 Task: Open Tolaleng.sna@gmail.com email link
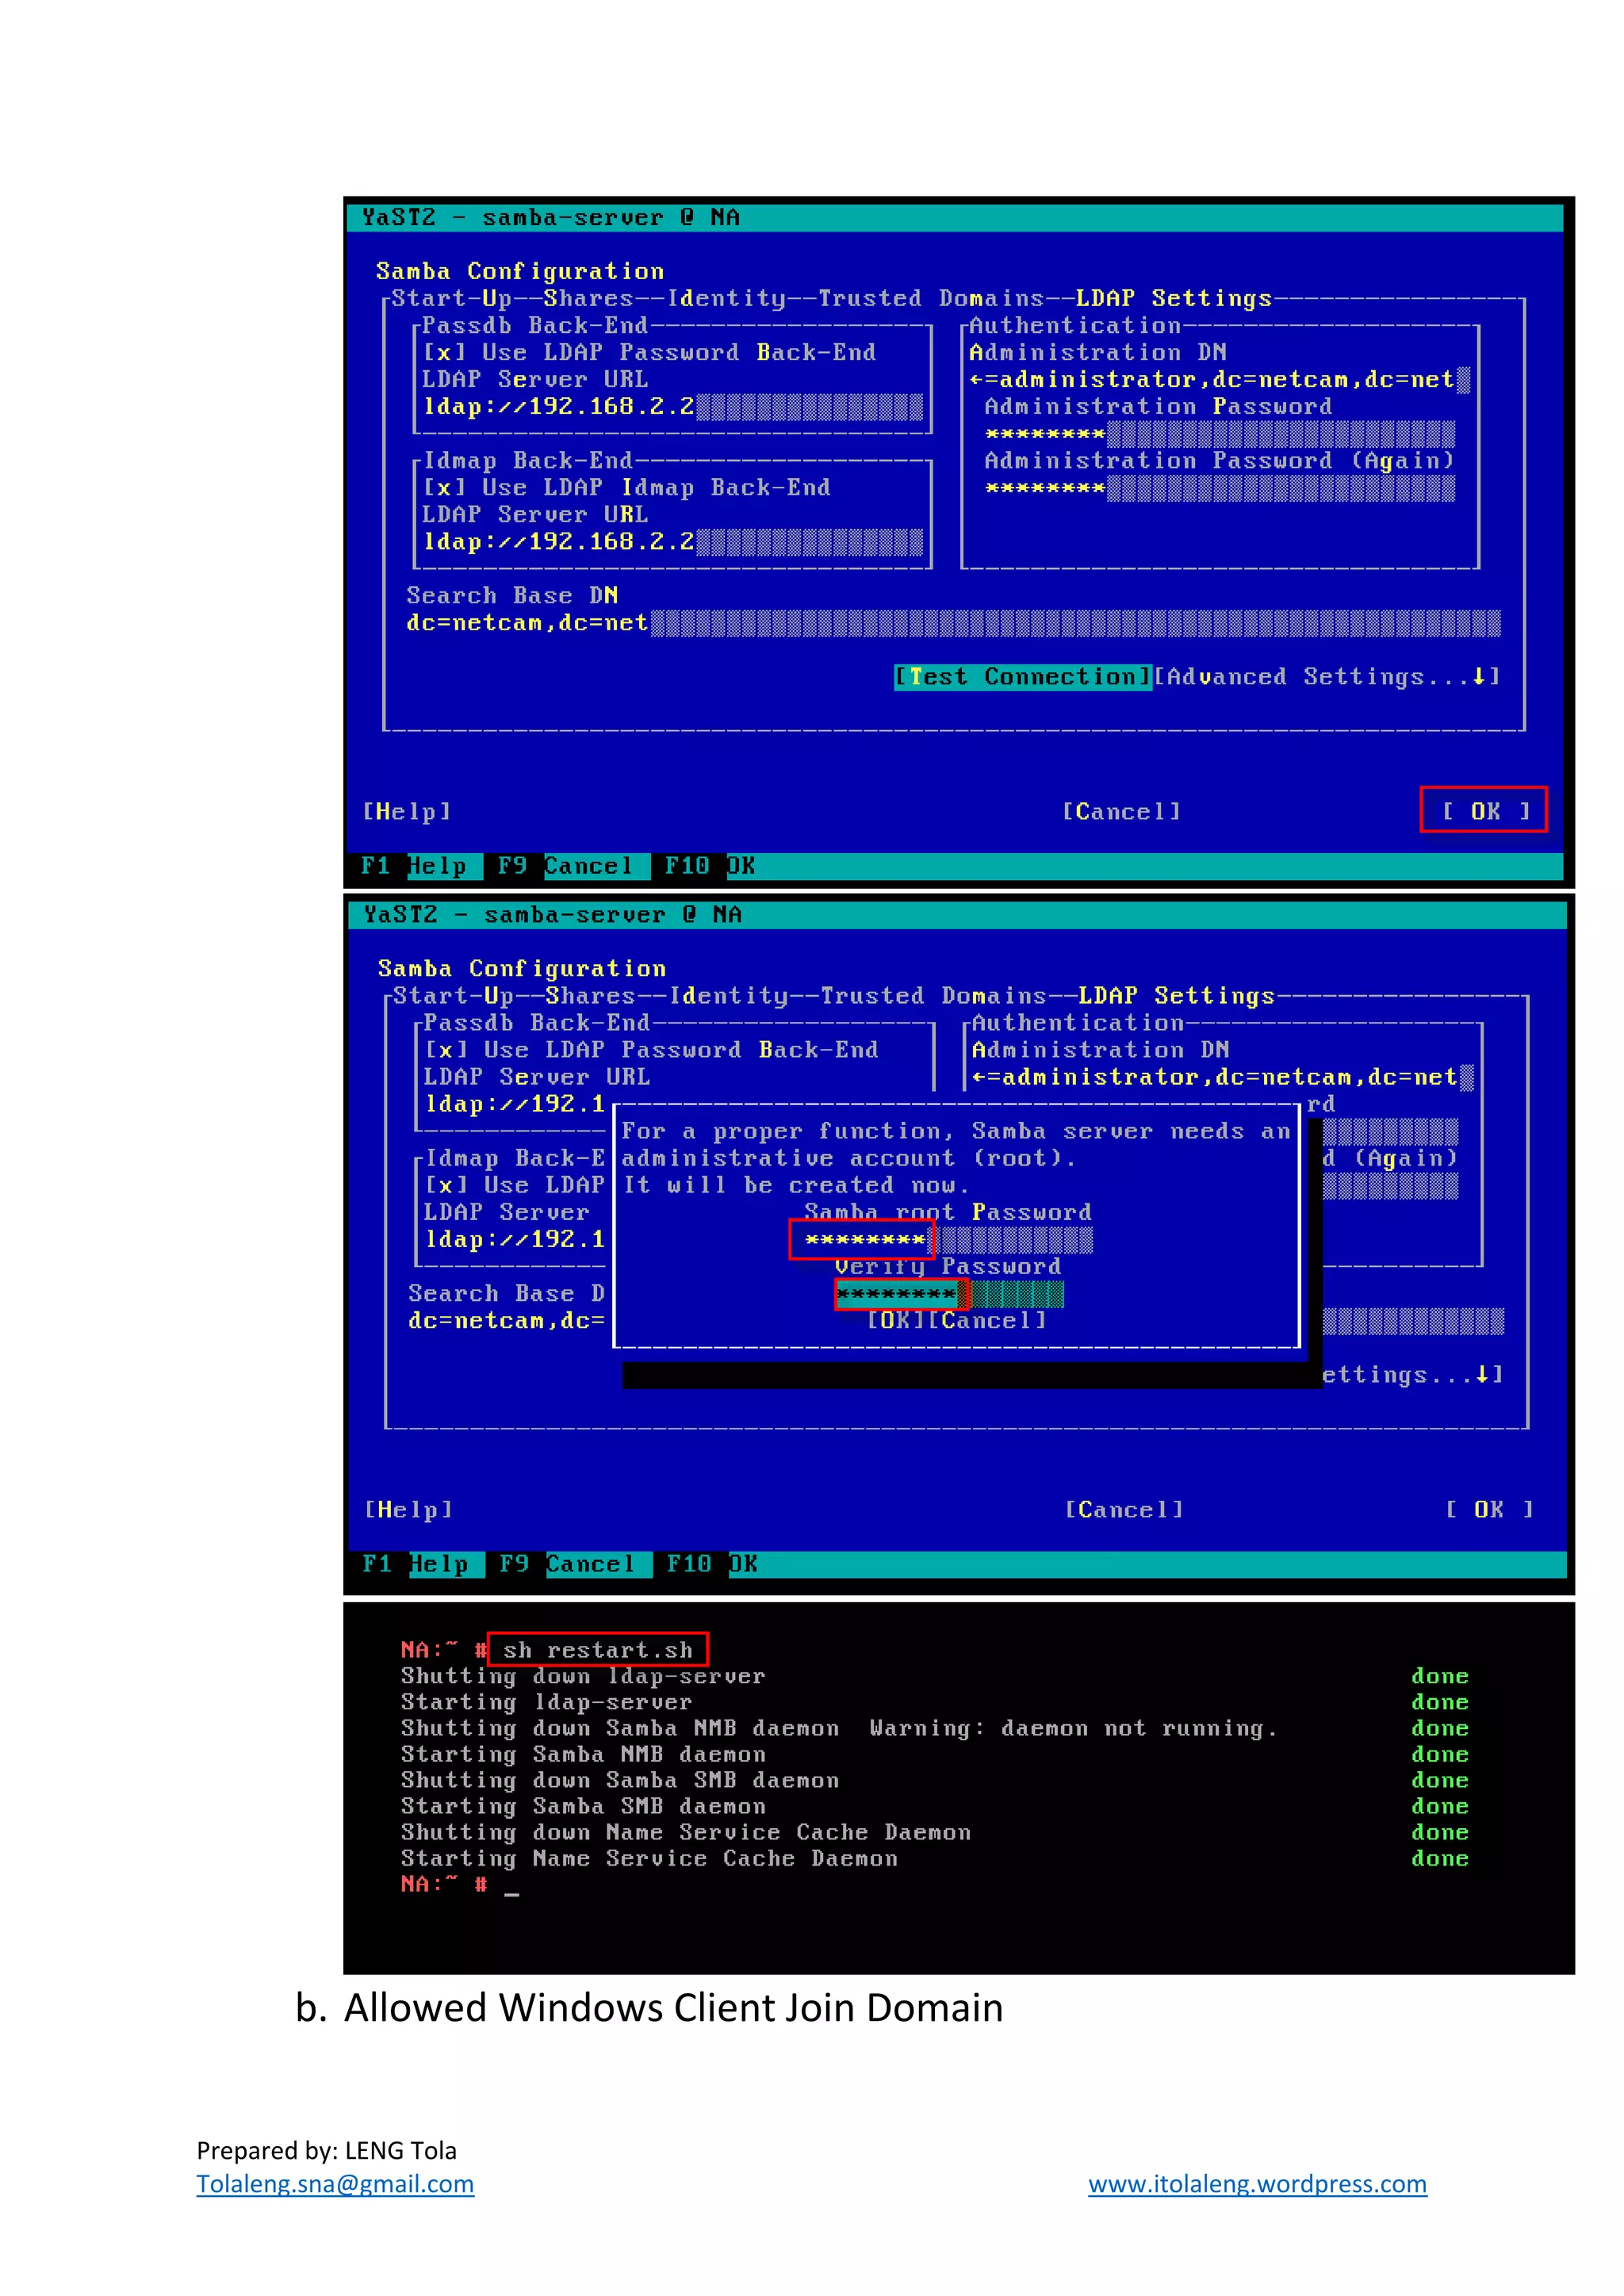pyautogui.click(x=335, y=2184)
